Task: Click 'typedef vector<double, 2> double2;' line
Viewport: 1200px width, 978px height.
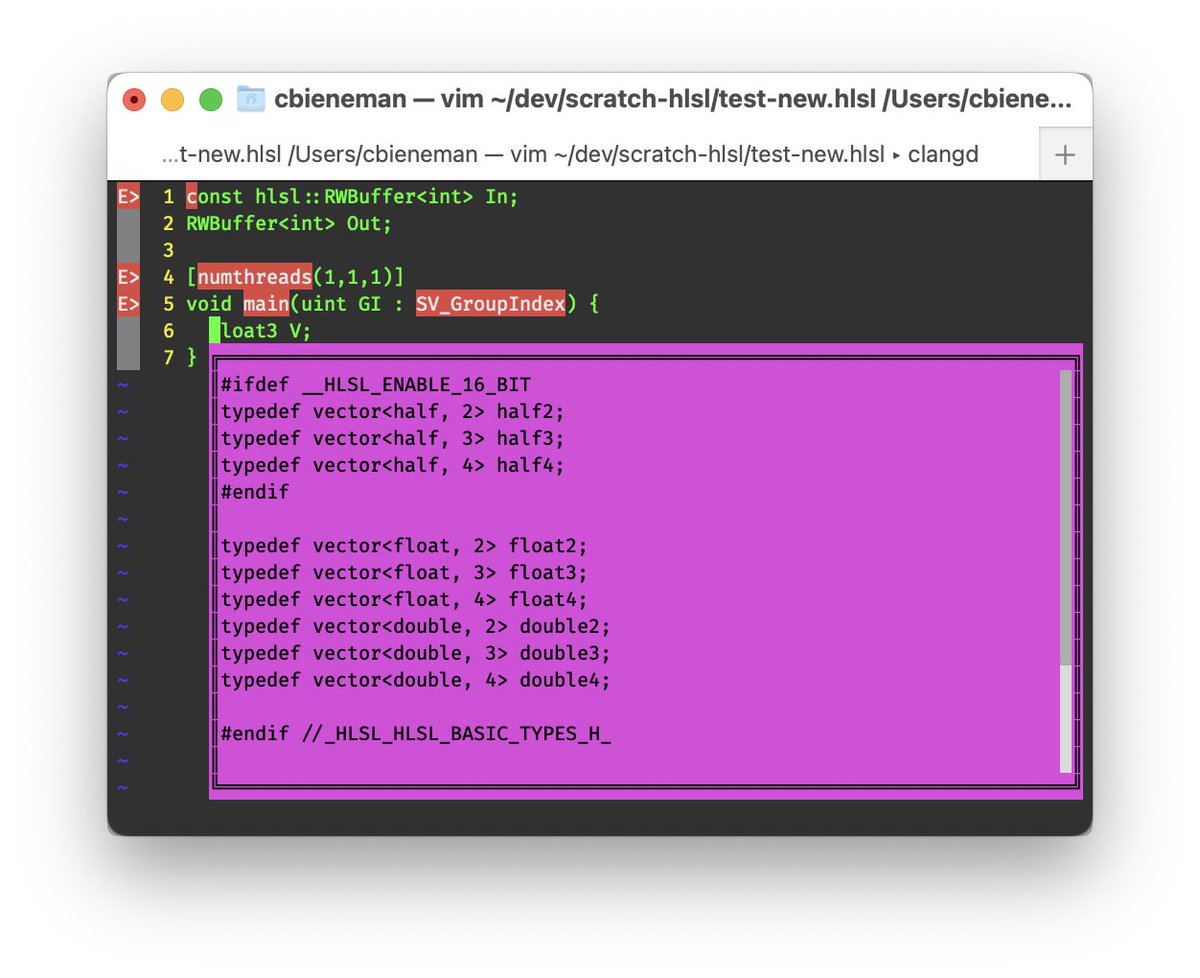Action: [x=416, y=627]
